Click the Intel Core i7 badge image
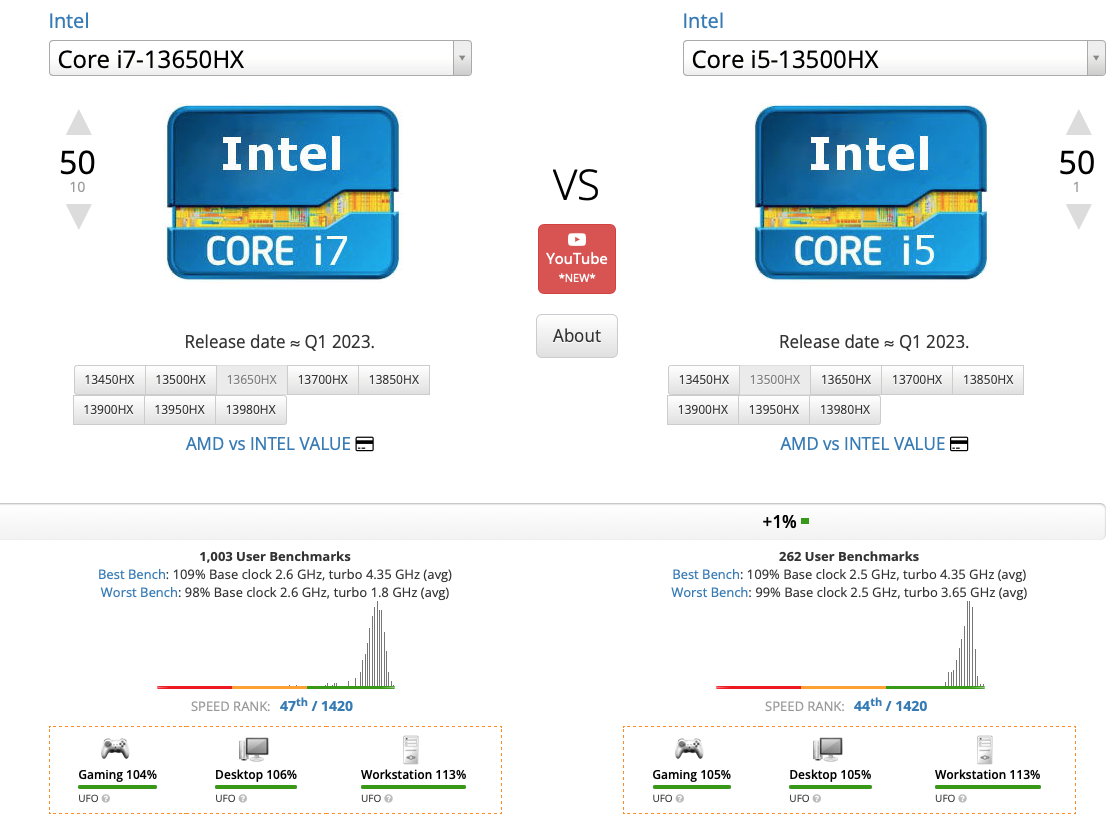Image resolution: width=1114 pixels, height=823 pixels. [x=283, y=193]
